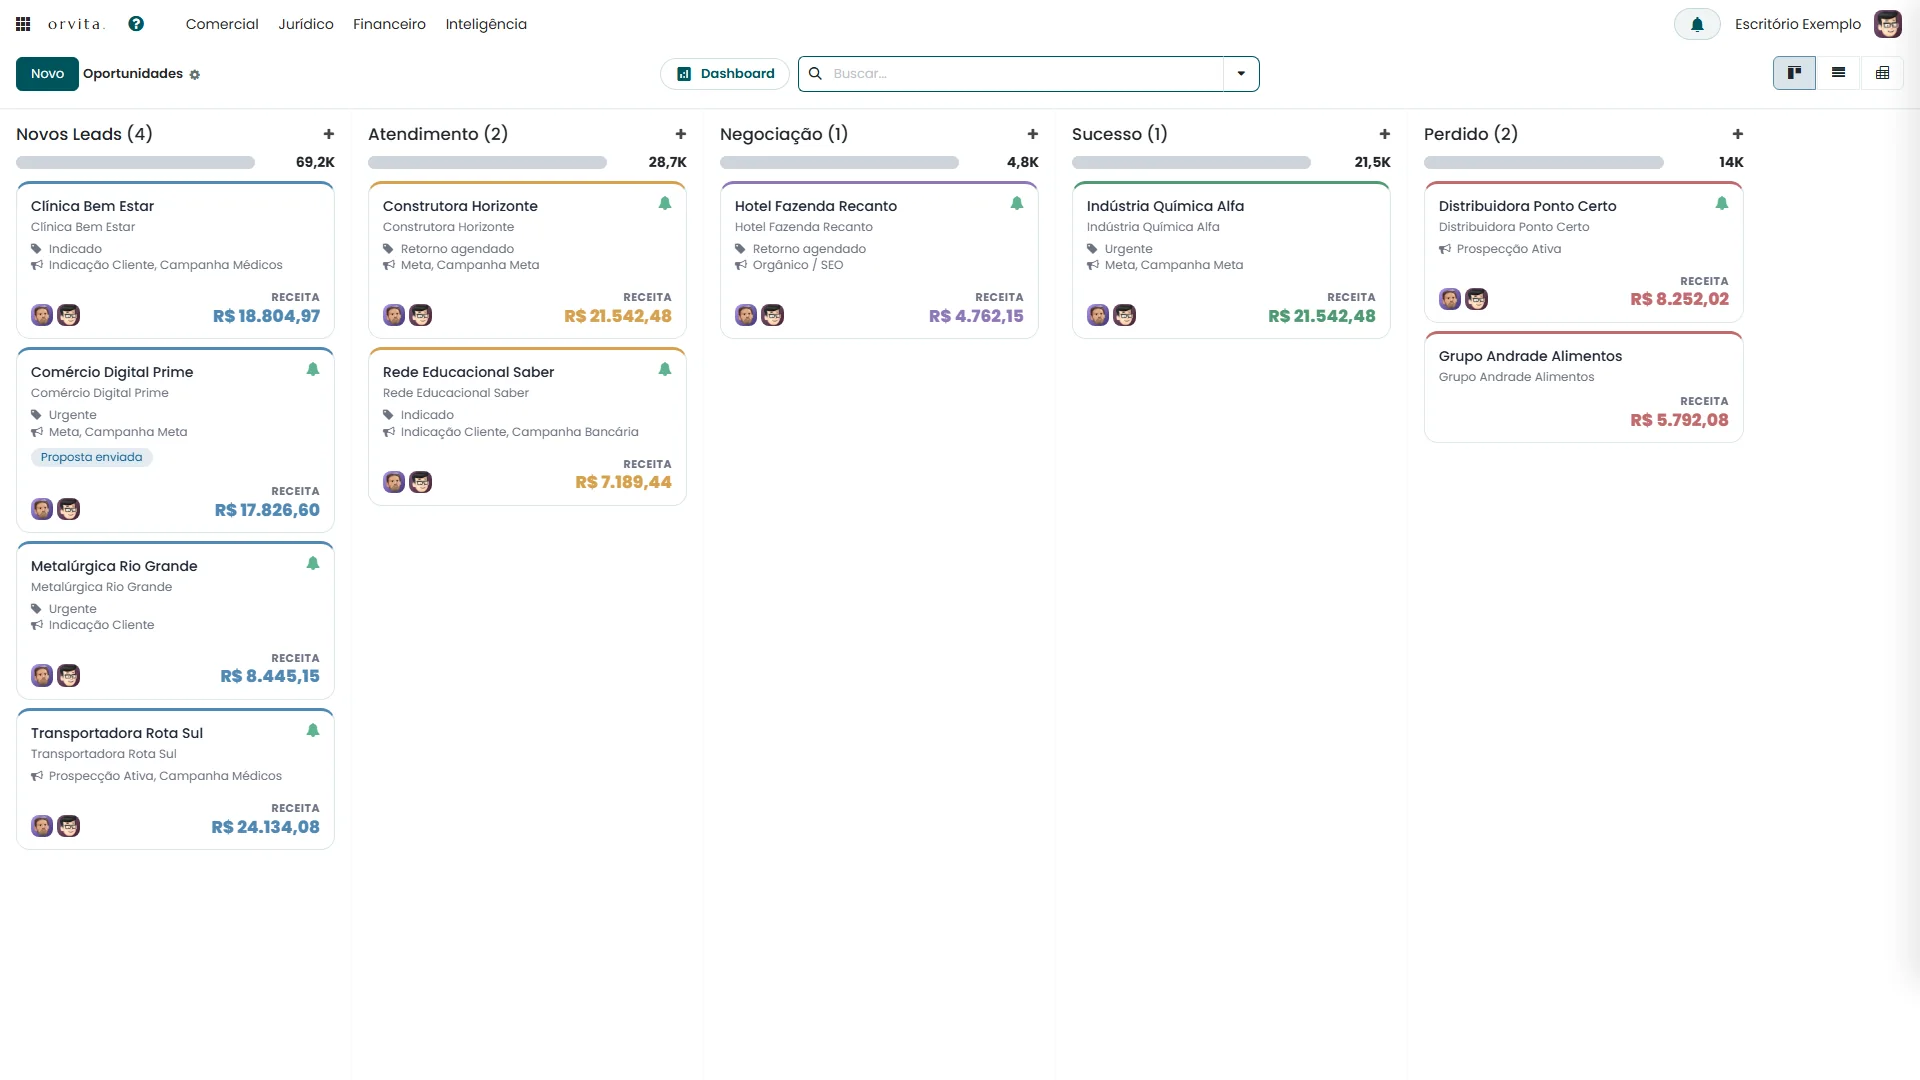Click Novos Leads progress bar
This screenshot has height=1080, width=1920.
click(x=135, y=162)
